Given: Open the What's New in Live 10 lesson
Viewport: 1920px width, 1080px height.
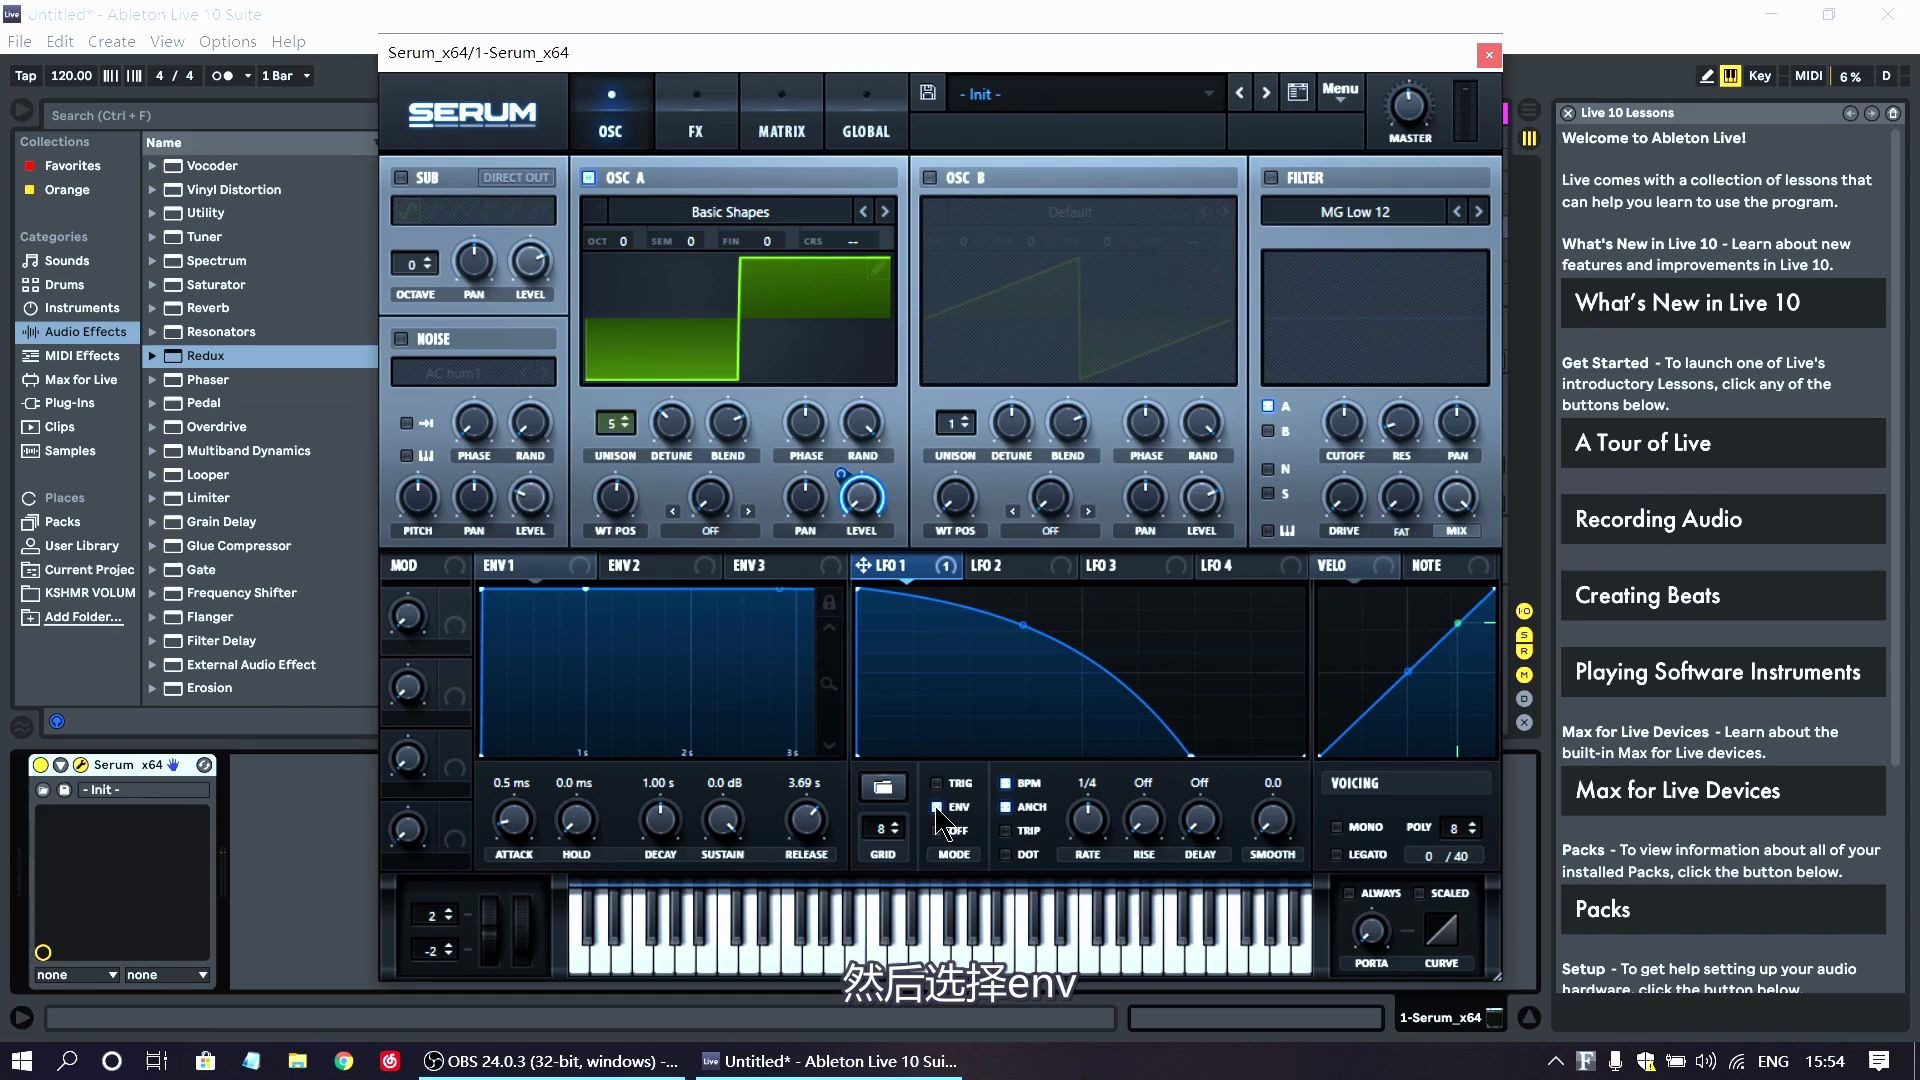Looking at the screenshot, I should [x=1722, y=303].
